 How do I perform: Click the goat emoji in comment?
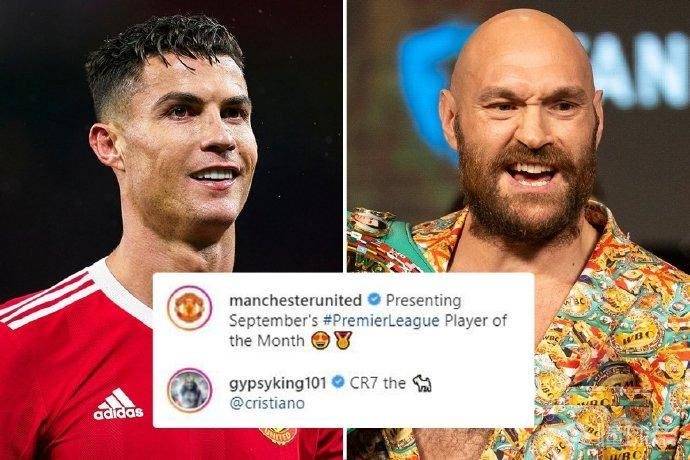(422, 383)
